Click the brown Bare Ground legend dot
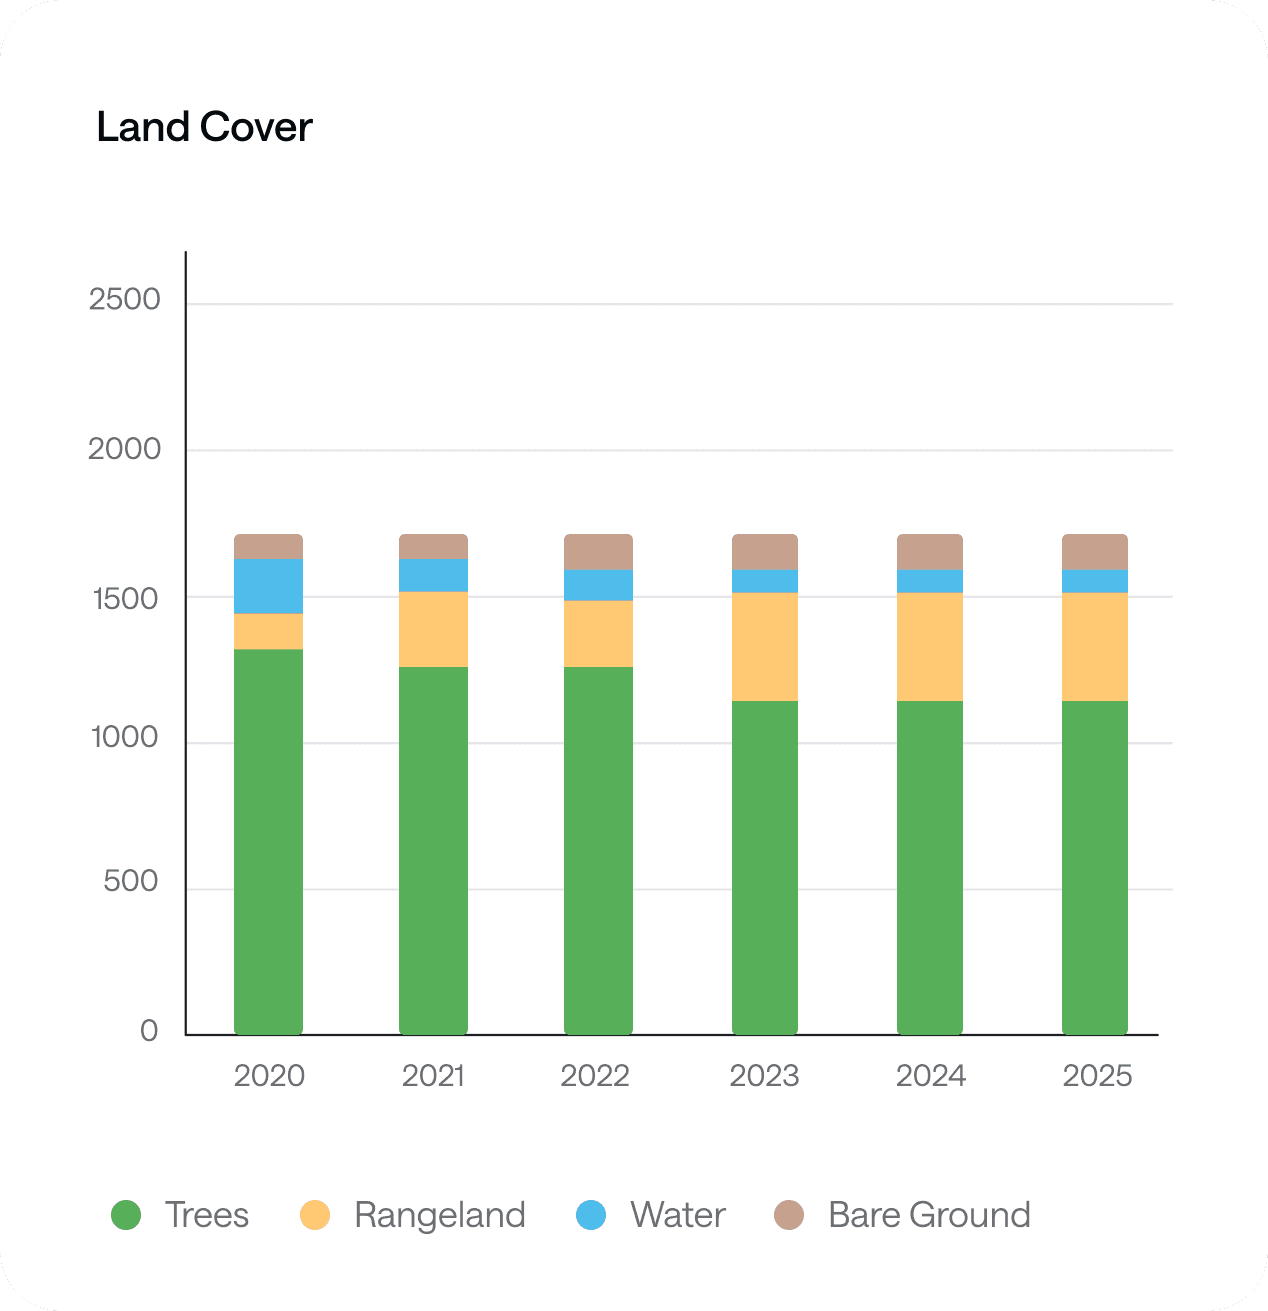 coord(790,1215)
